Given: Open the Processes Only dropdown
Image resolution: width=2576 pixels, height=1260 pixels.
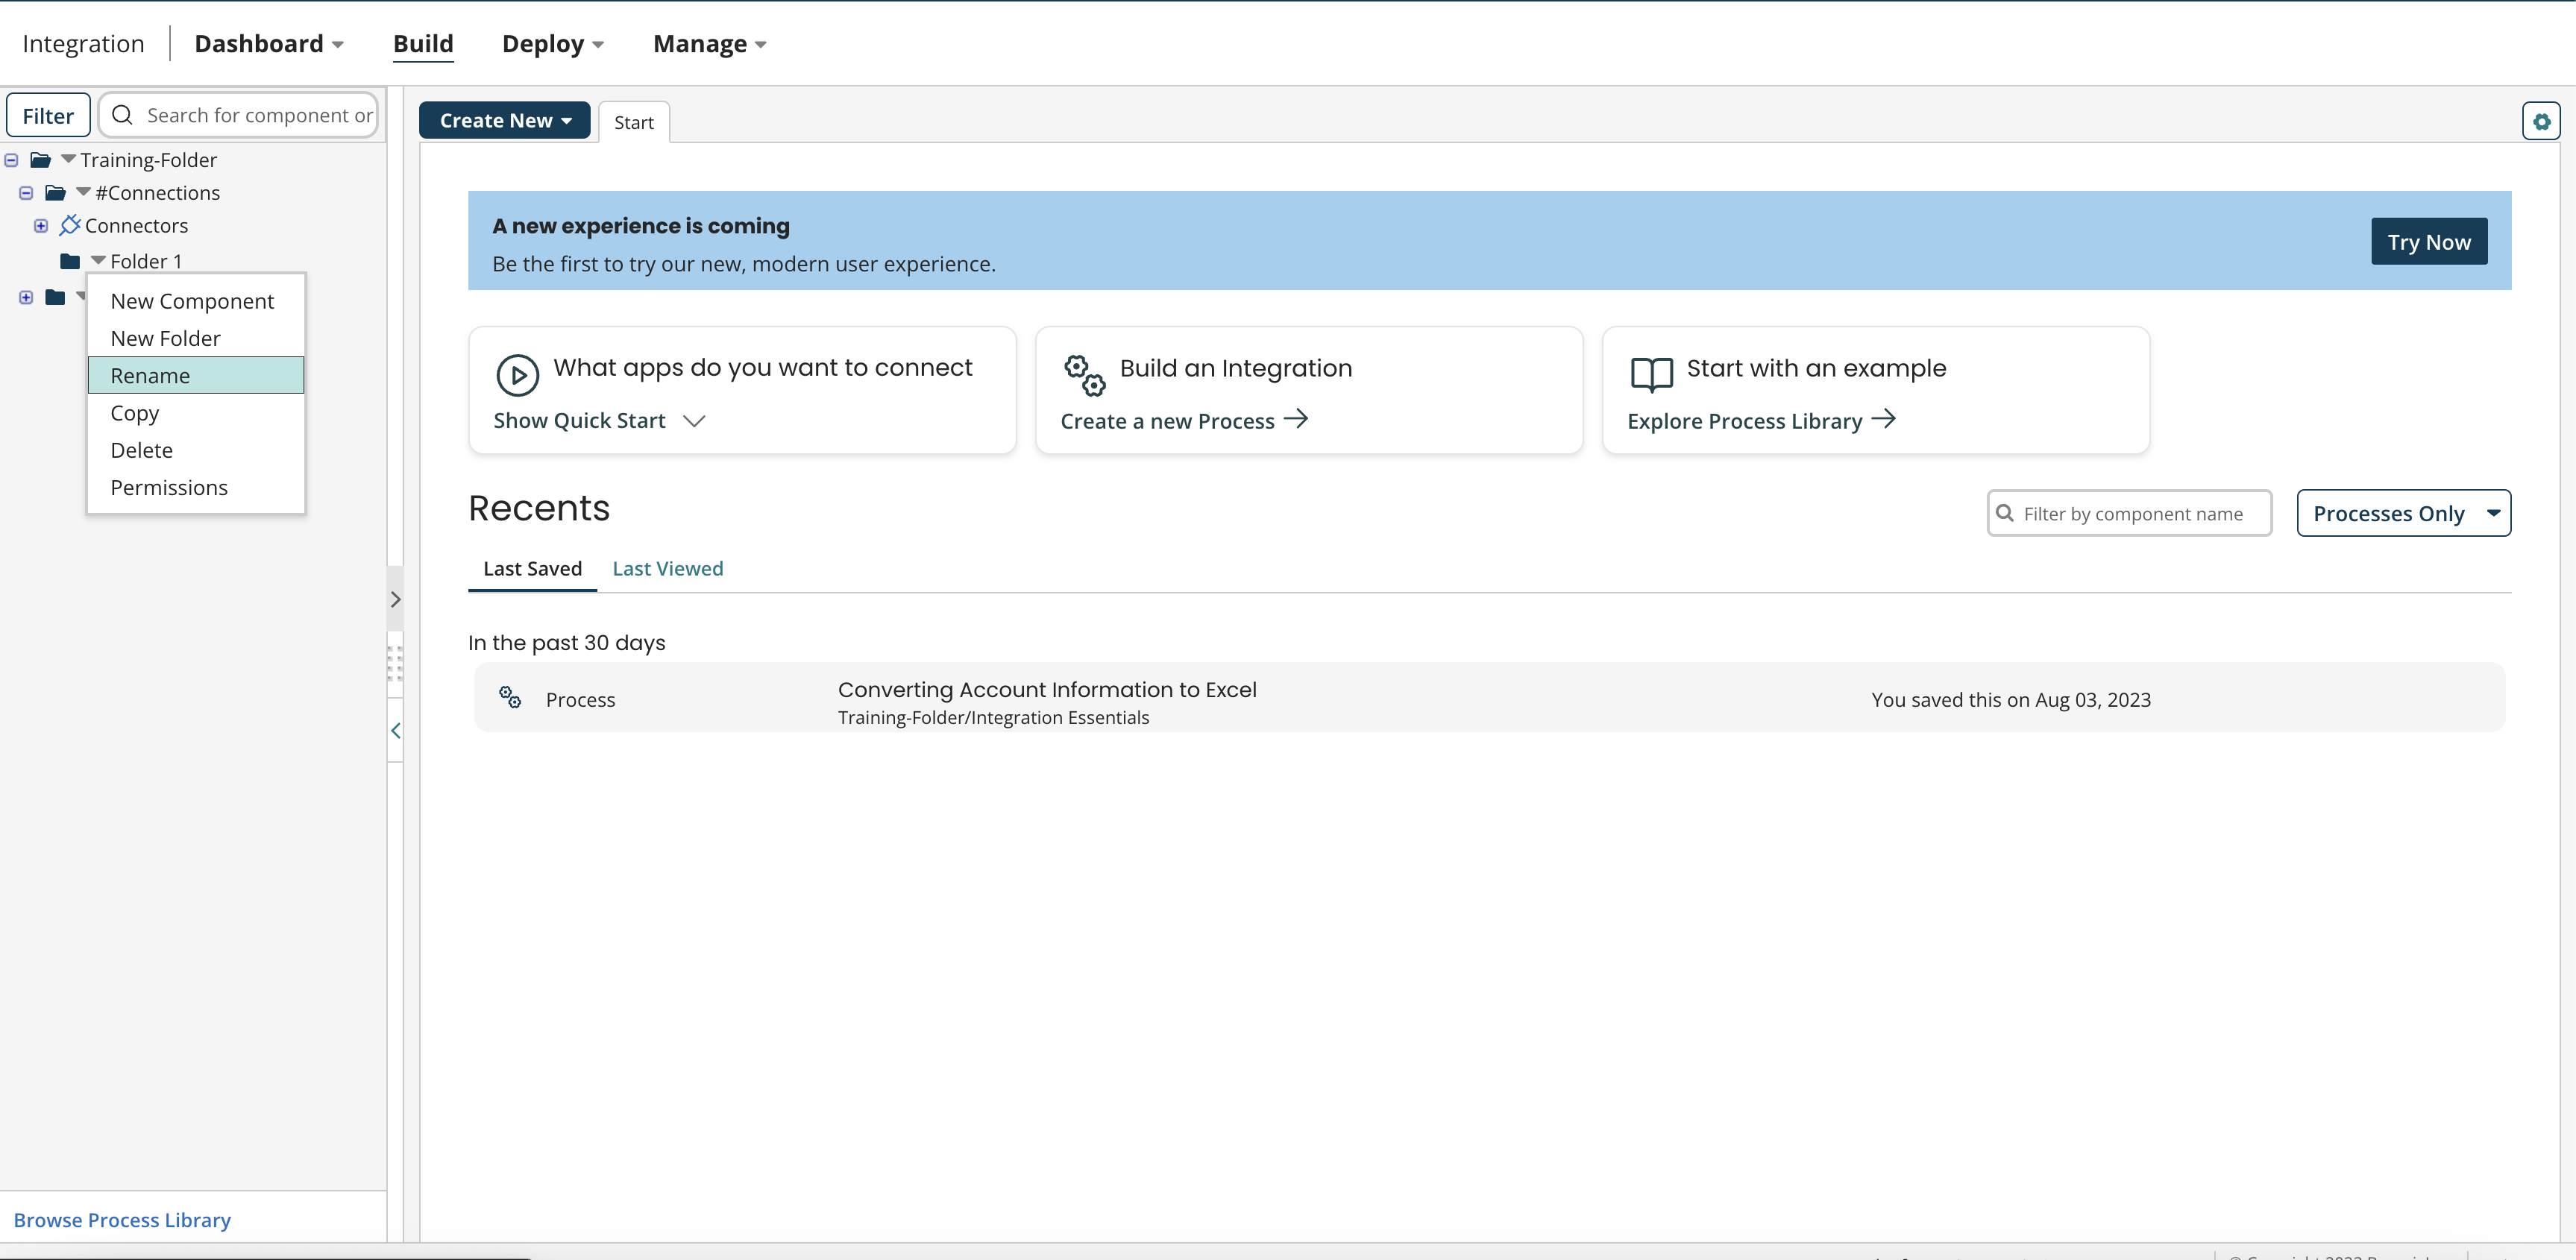Looking at the screenshot, I should pyautogui.click(x=2402, y=513).
